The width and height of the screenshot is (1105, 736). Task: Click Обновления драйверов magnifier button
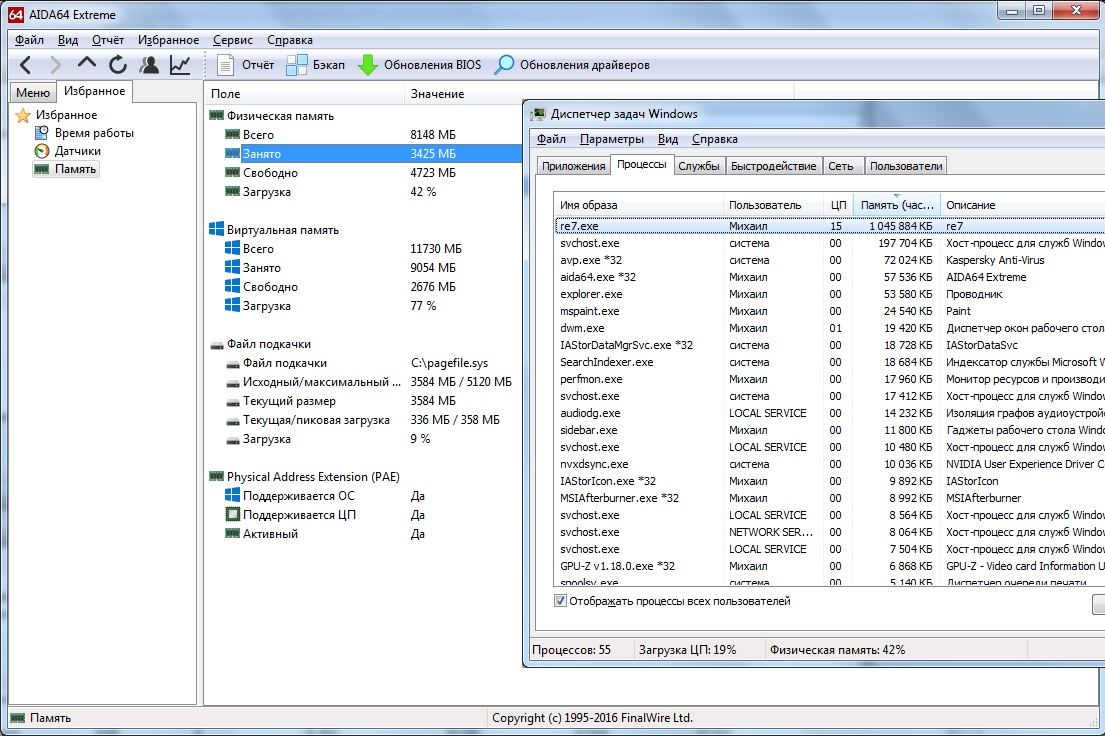[572, 65]
